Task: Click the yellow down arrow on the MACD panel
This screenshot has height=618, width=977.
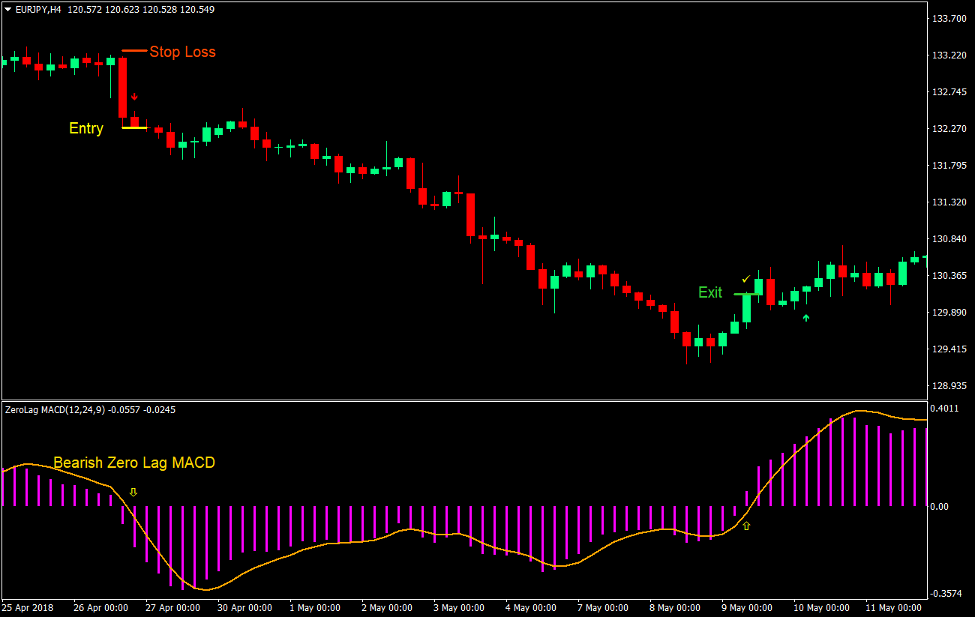Action: click(x=133, y=491)
